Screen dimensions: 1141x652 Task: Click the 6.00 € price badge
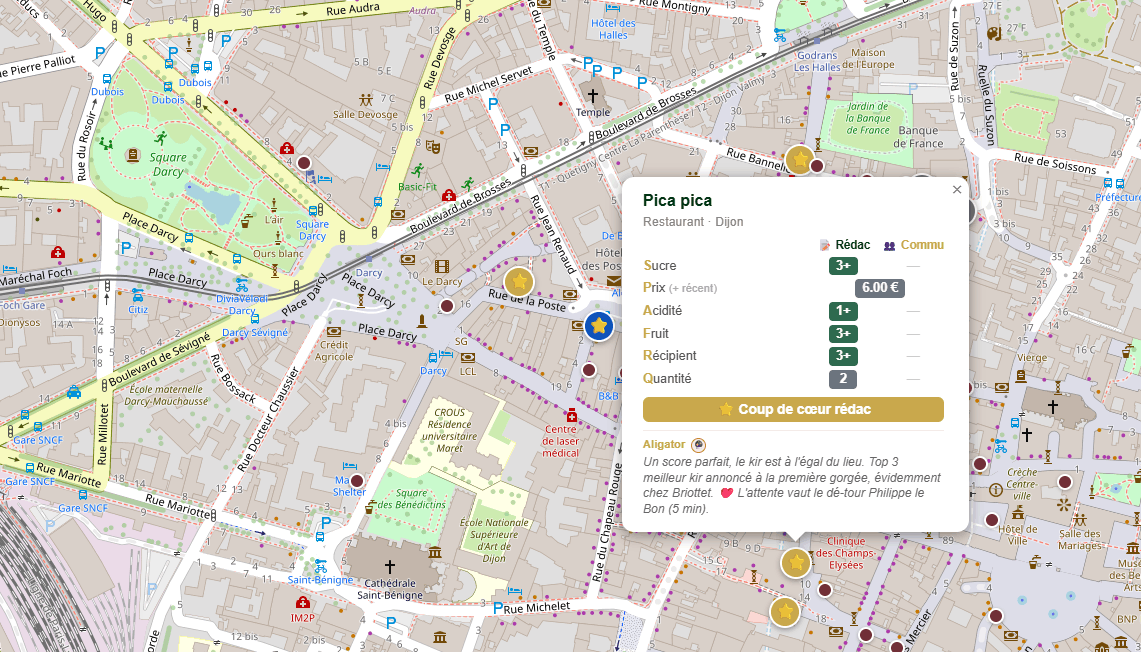click(880, 287)
